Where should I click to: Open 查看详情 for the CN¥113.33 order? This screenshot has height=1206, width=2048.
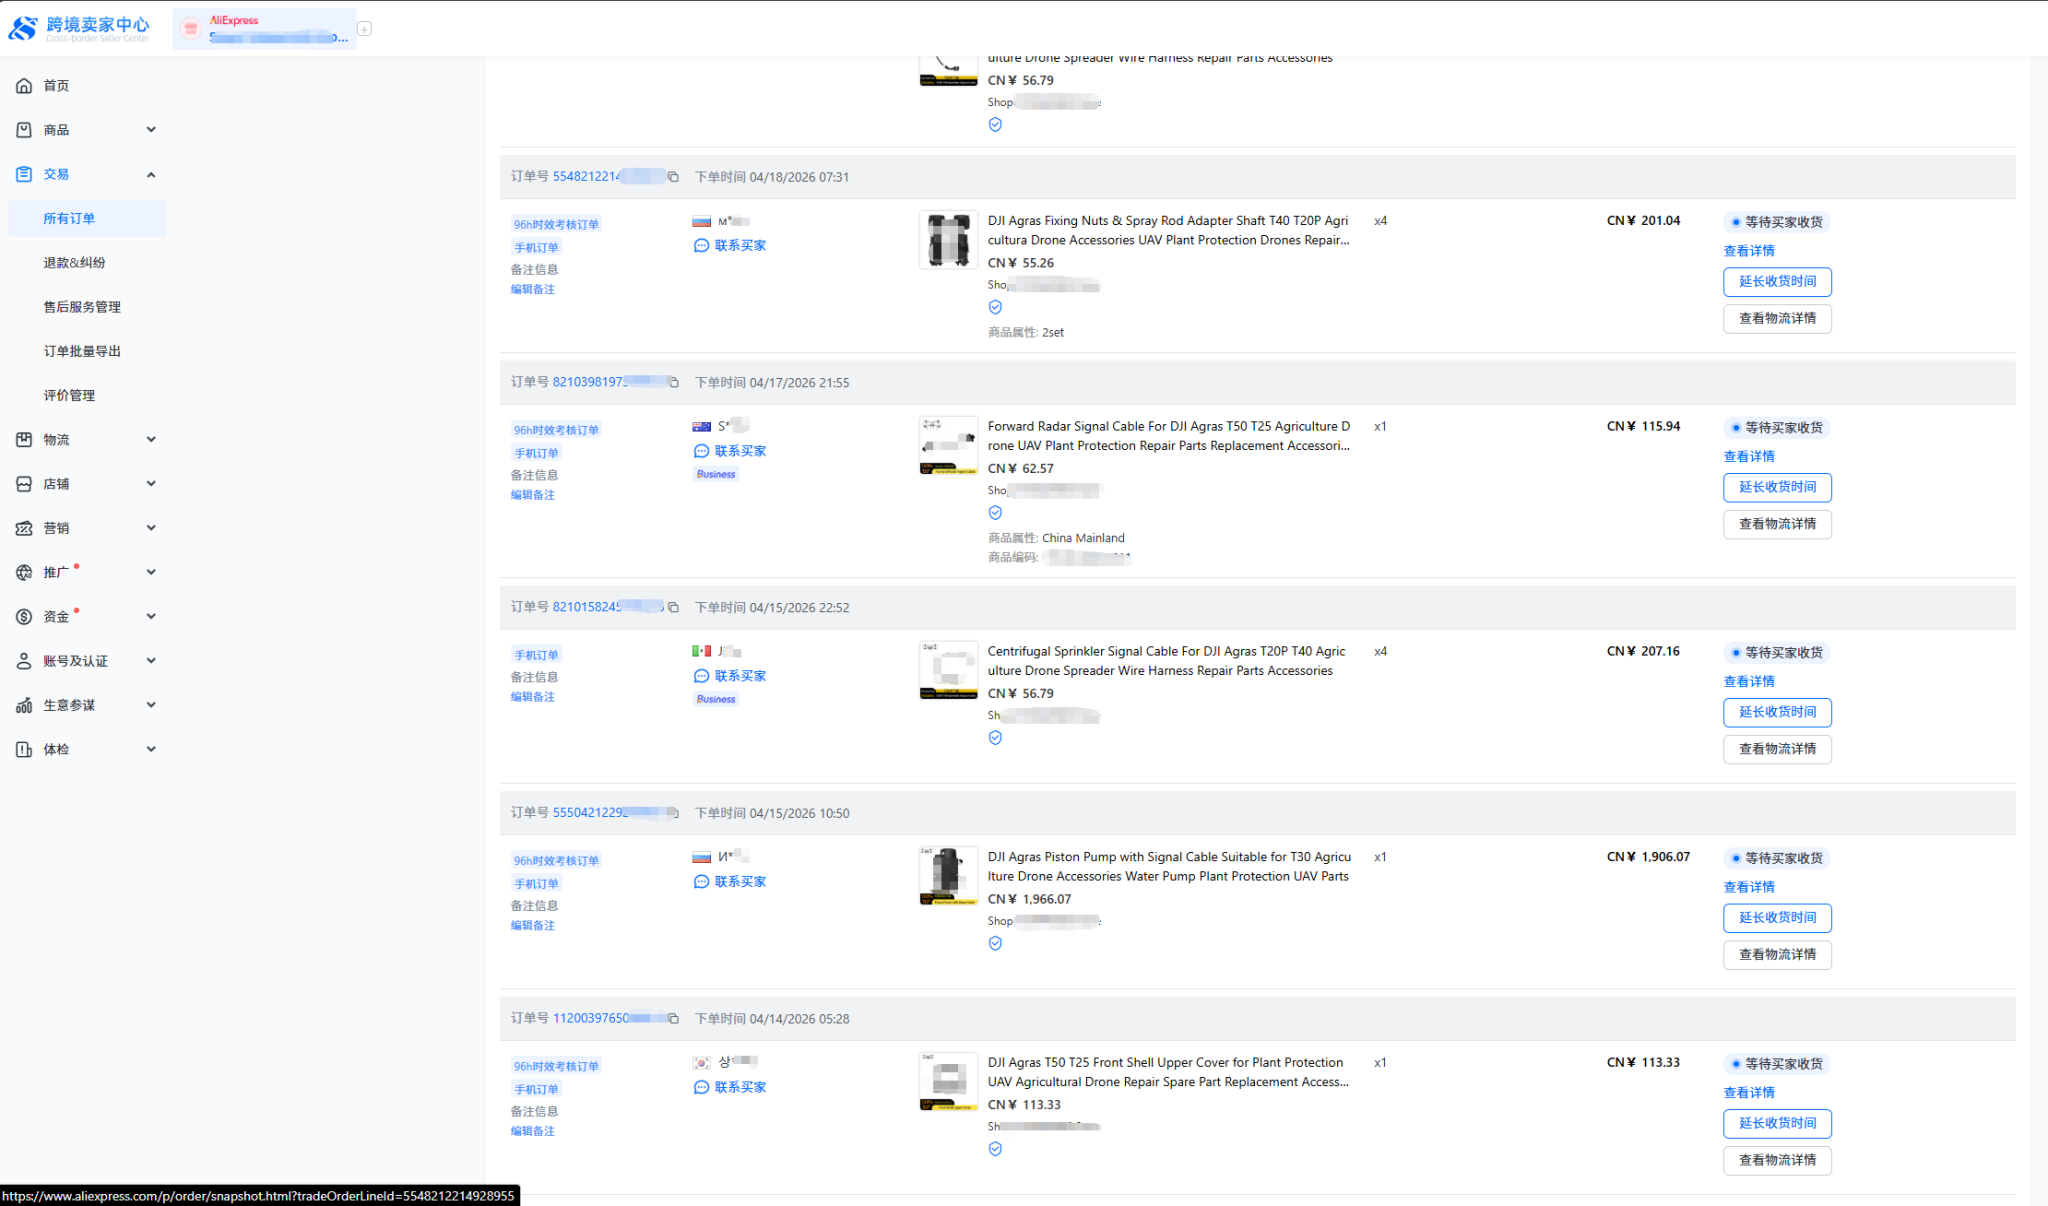pyautogui.click(x=1748, y=1093)
